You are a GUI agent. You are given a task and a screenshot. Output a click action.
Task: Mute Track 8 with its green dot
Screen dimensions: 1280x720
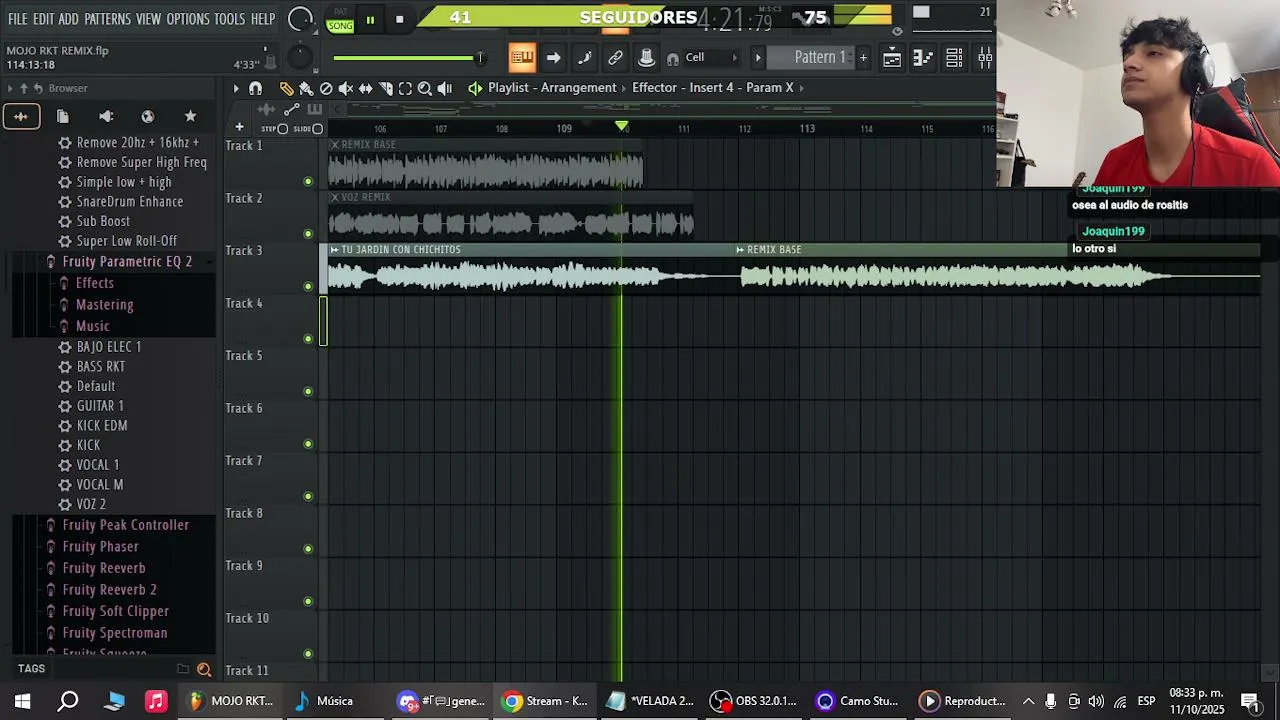308,549
